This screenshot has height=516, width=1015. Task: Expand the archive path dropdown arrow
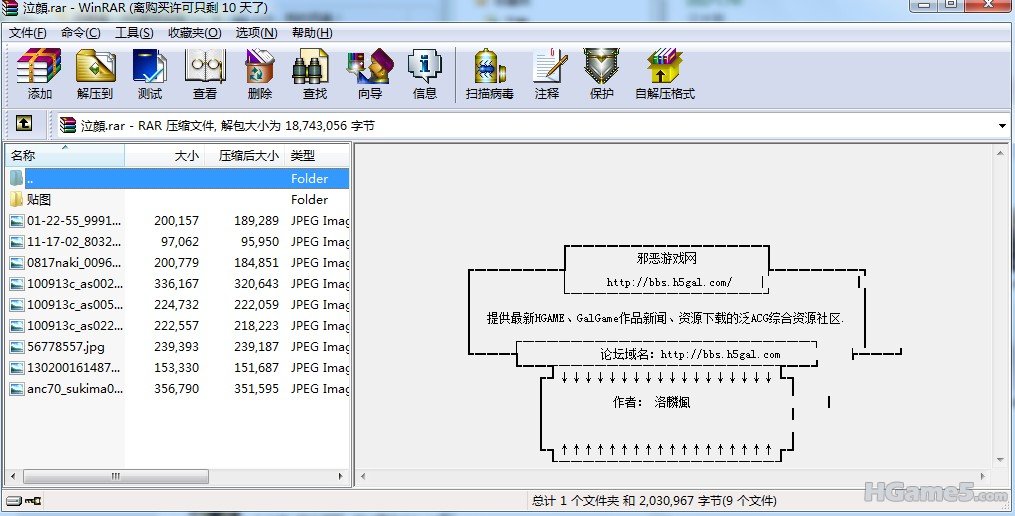pyautogui.click(x=1002, y=126)
